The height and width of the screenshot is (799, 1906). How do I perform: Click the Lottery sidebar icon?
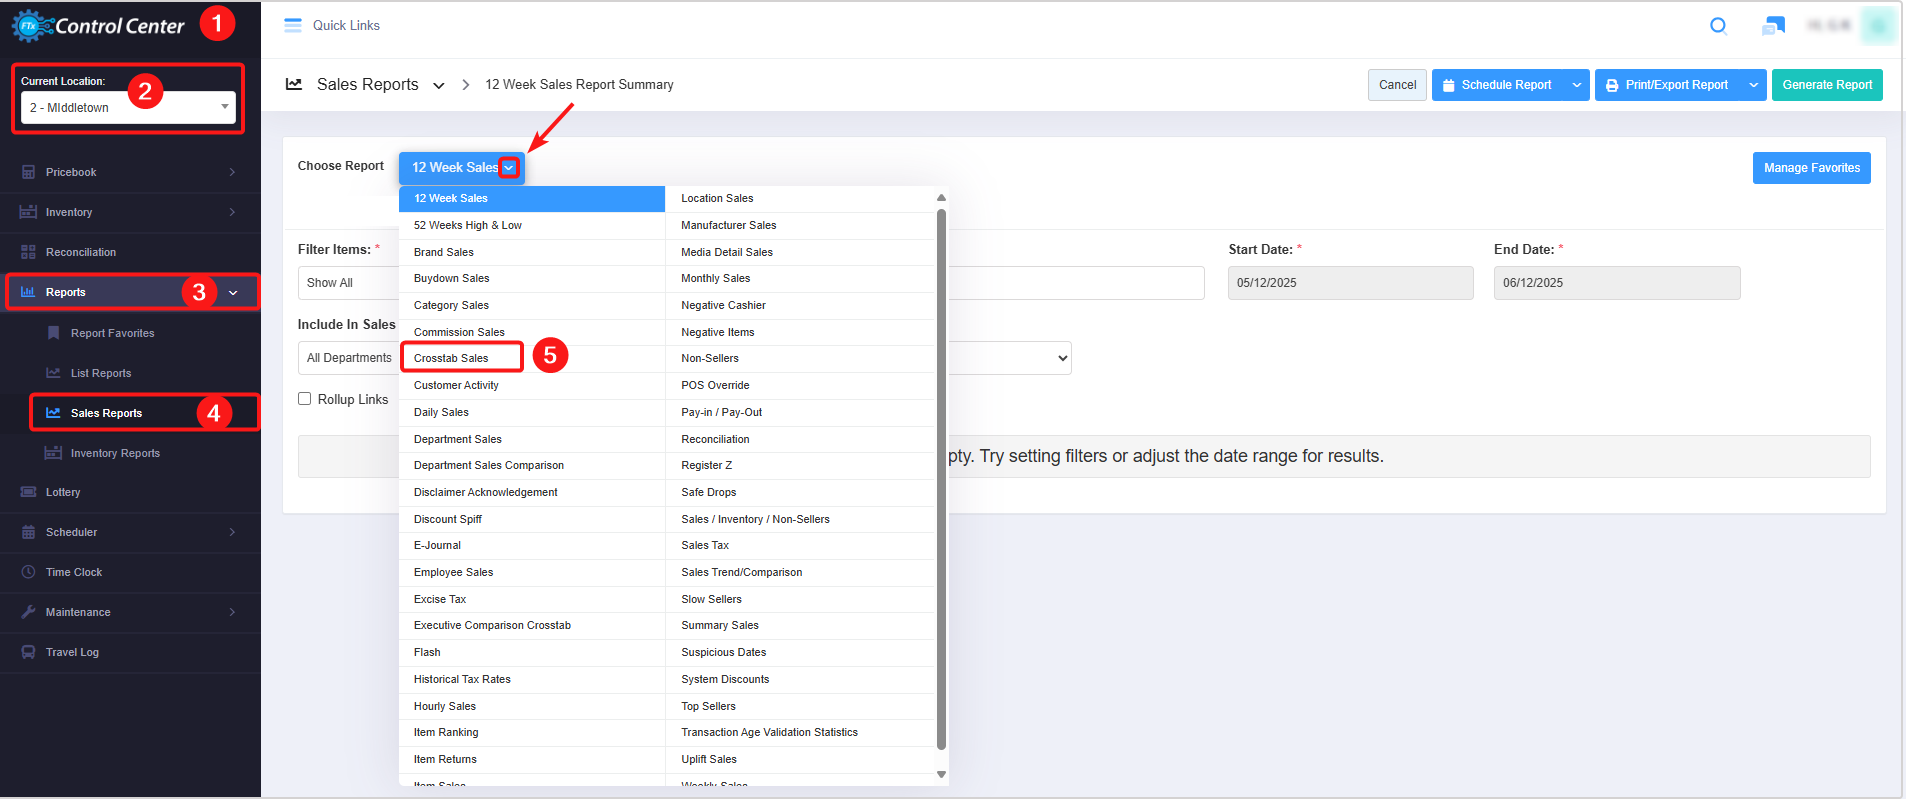click(28, 492)
